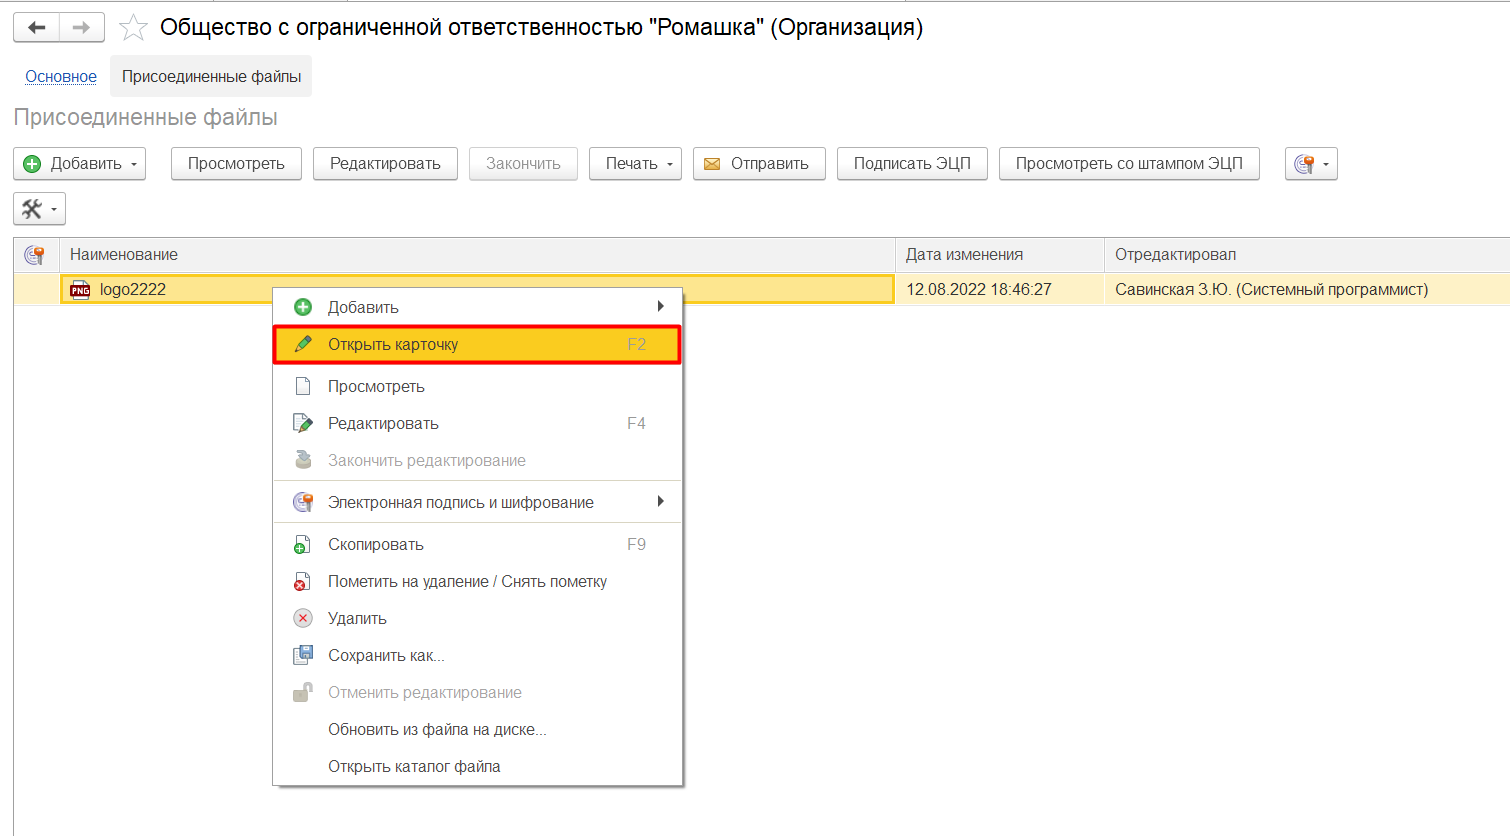Screen dimensions: 1510x836
Task: Click the Отправить envelope button
Action: click(x=759, y=164)
